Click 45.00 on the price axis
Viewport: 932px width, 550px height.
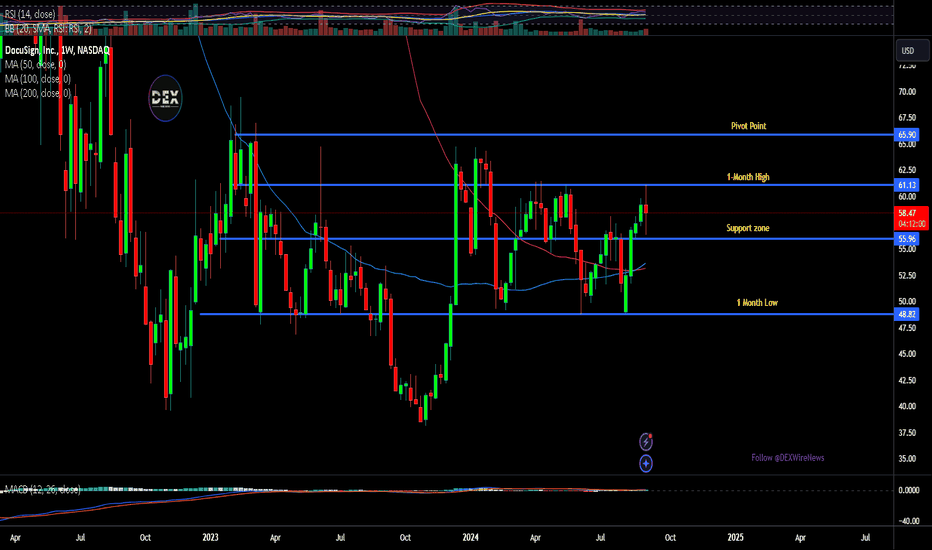(x=907, y=354)
